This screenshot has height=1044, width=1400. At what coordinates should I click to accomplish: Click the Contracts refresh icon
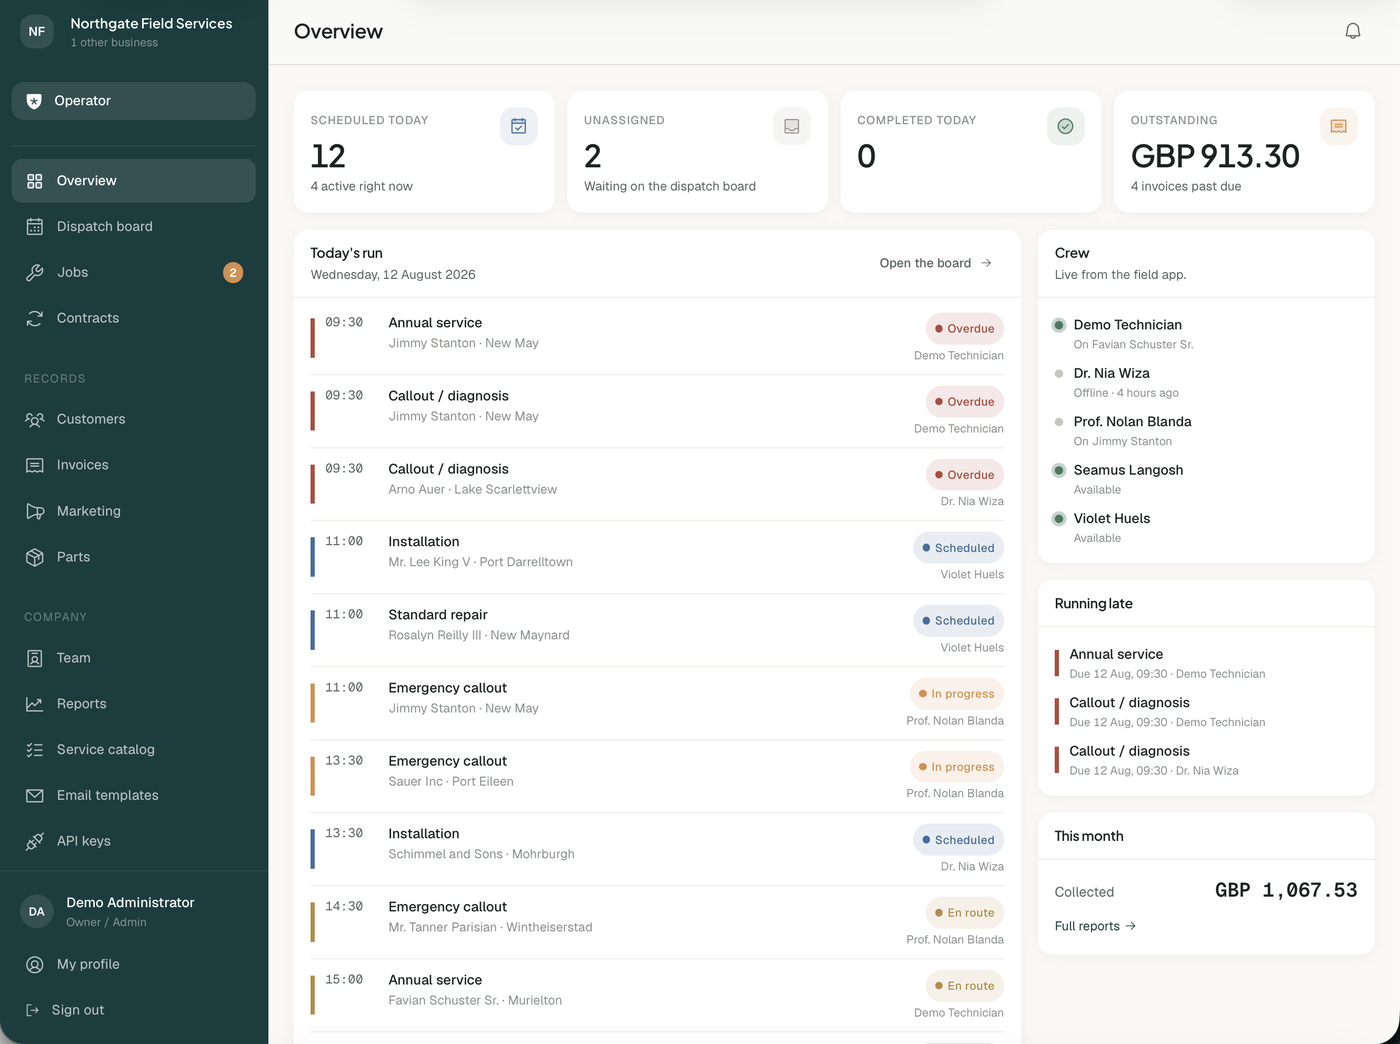35,318
